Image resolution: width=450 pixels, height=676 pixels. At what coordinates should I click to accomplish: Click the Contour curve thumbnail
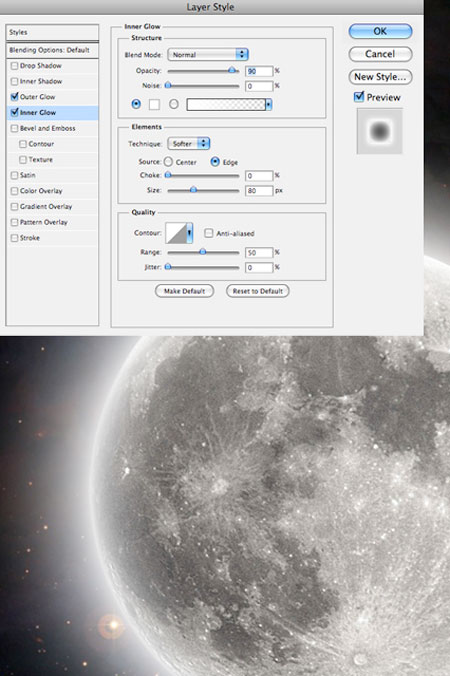176,233
